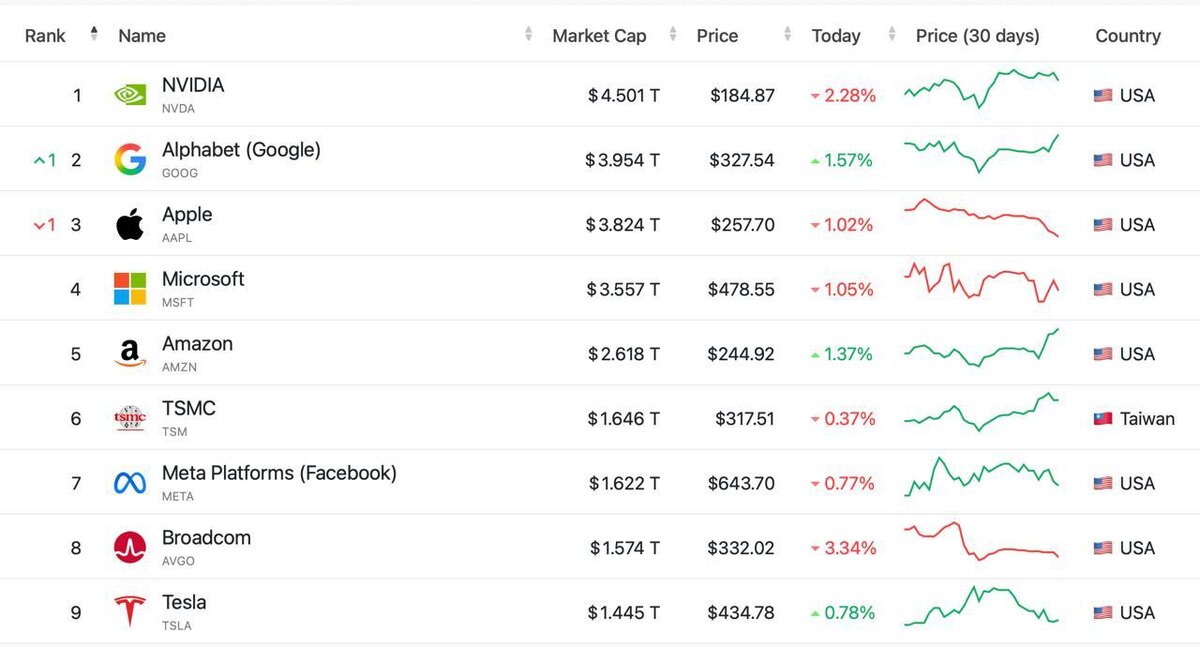The width and height of the screenshot is (1200, 647).
Task: Click the Amazon logo icon
Action: tap(130, 354)
